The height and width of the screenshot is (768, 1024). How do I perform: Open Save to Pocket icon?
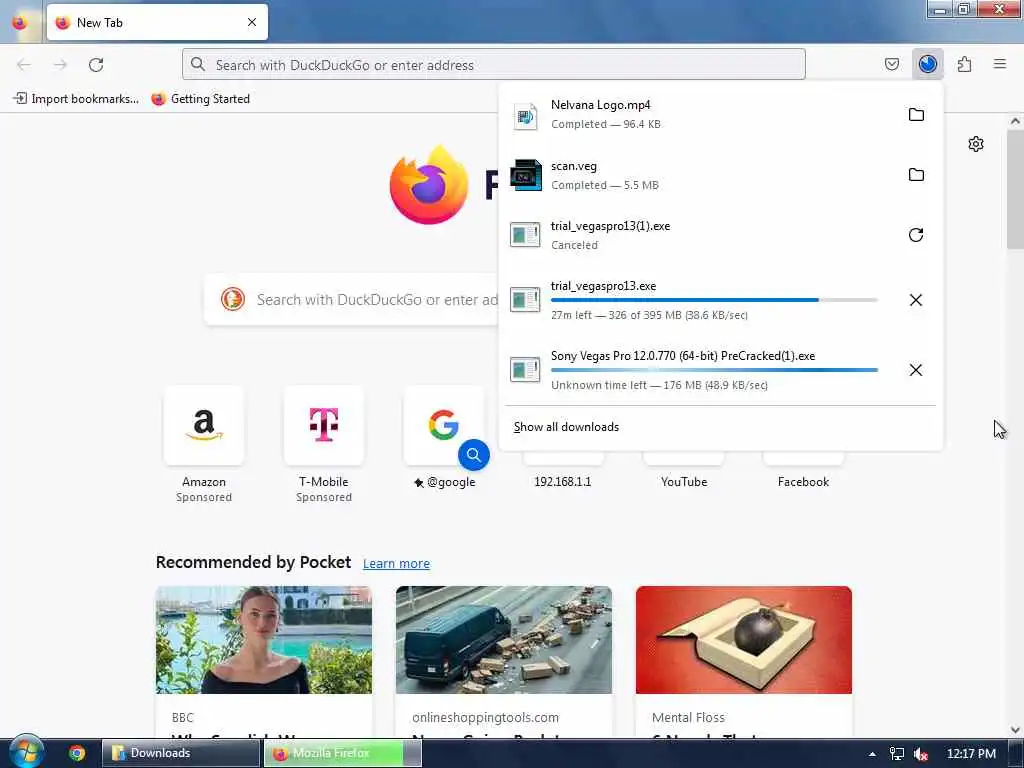[891, 64]
